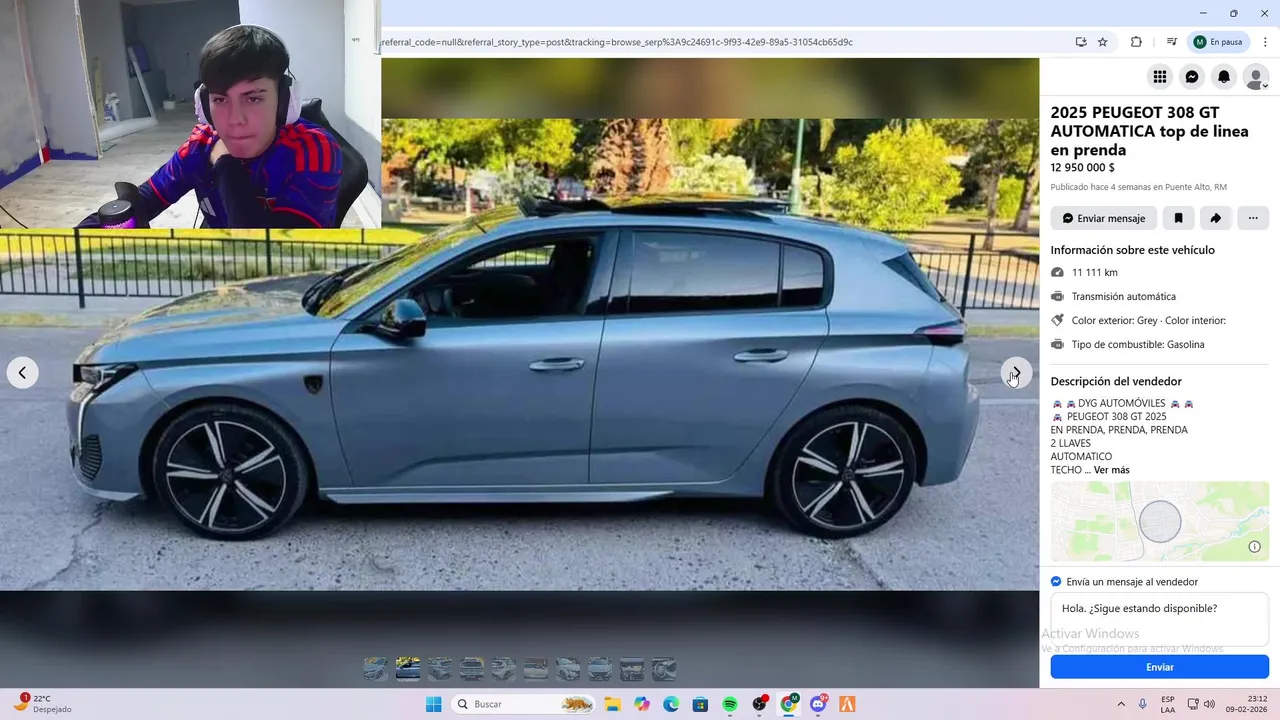
Task: Open Microsoft Store from the taskbar
Action: [700, 704]
